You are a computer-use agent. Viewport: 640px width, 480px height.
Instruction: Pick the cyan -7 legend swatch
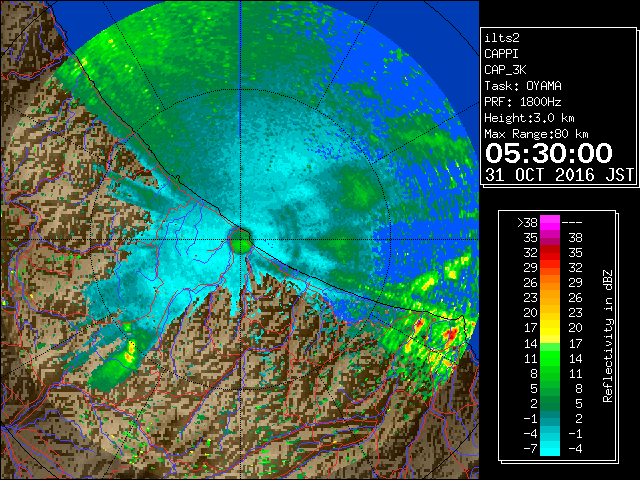(550, 449)
